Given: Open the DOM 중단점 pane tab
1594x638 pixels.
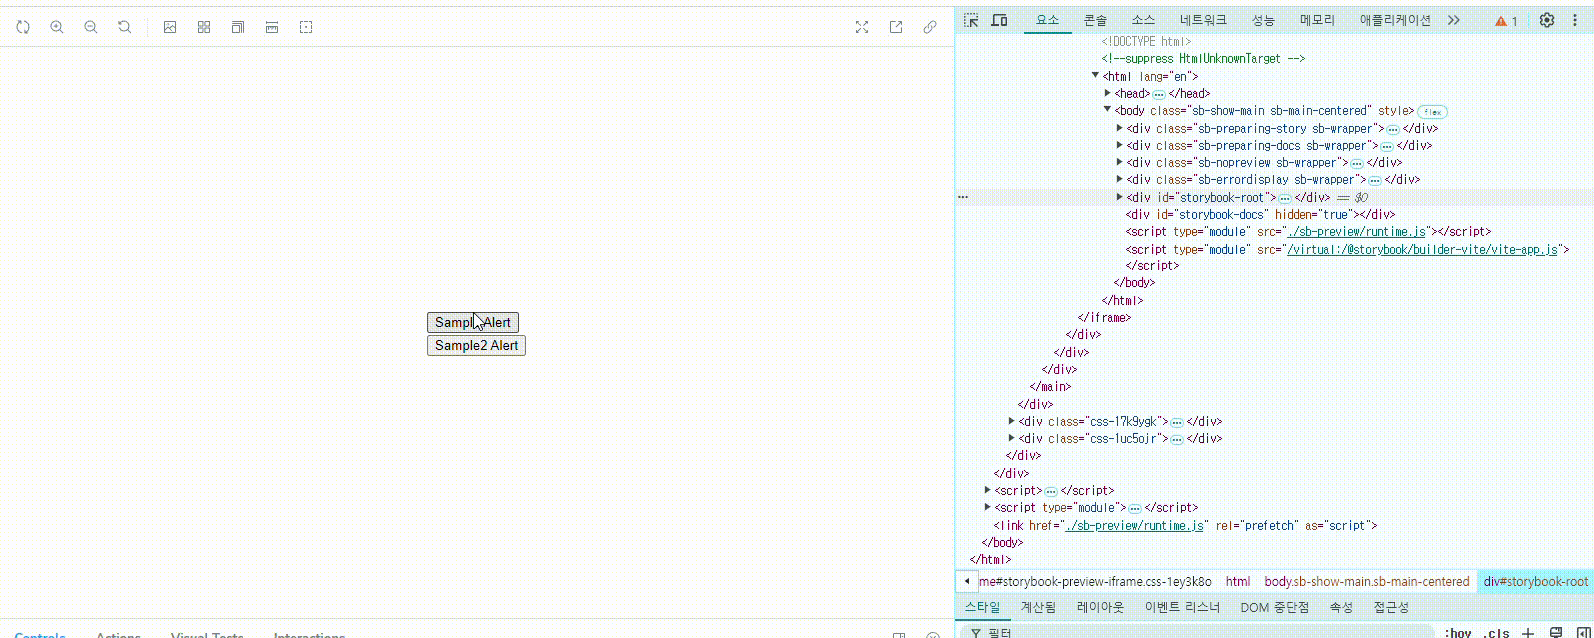Looking at the screenshot, I should click(x=1274, y=607).
